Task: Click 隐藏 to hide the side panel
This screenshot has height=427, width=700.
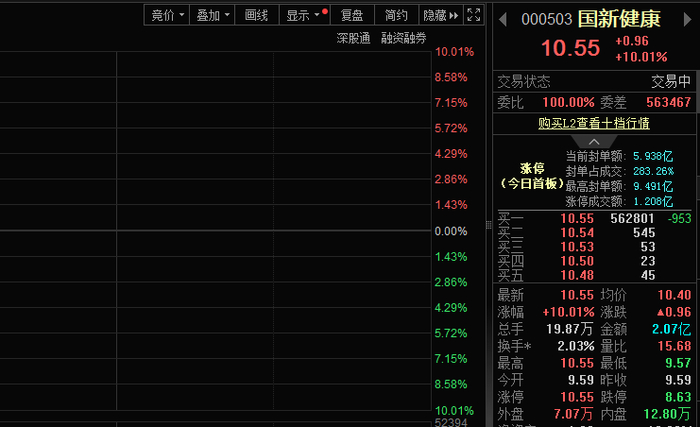Action: click(x=441, y=15)
